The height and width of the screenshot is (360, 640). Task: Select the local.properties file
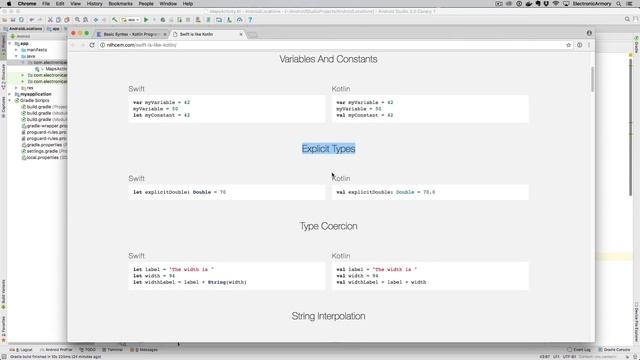[44, 158]
